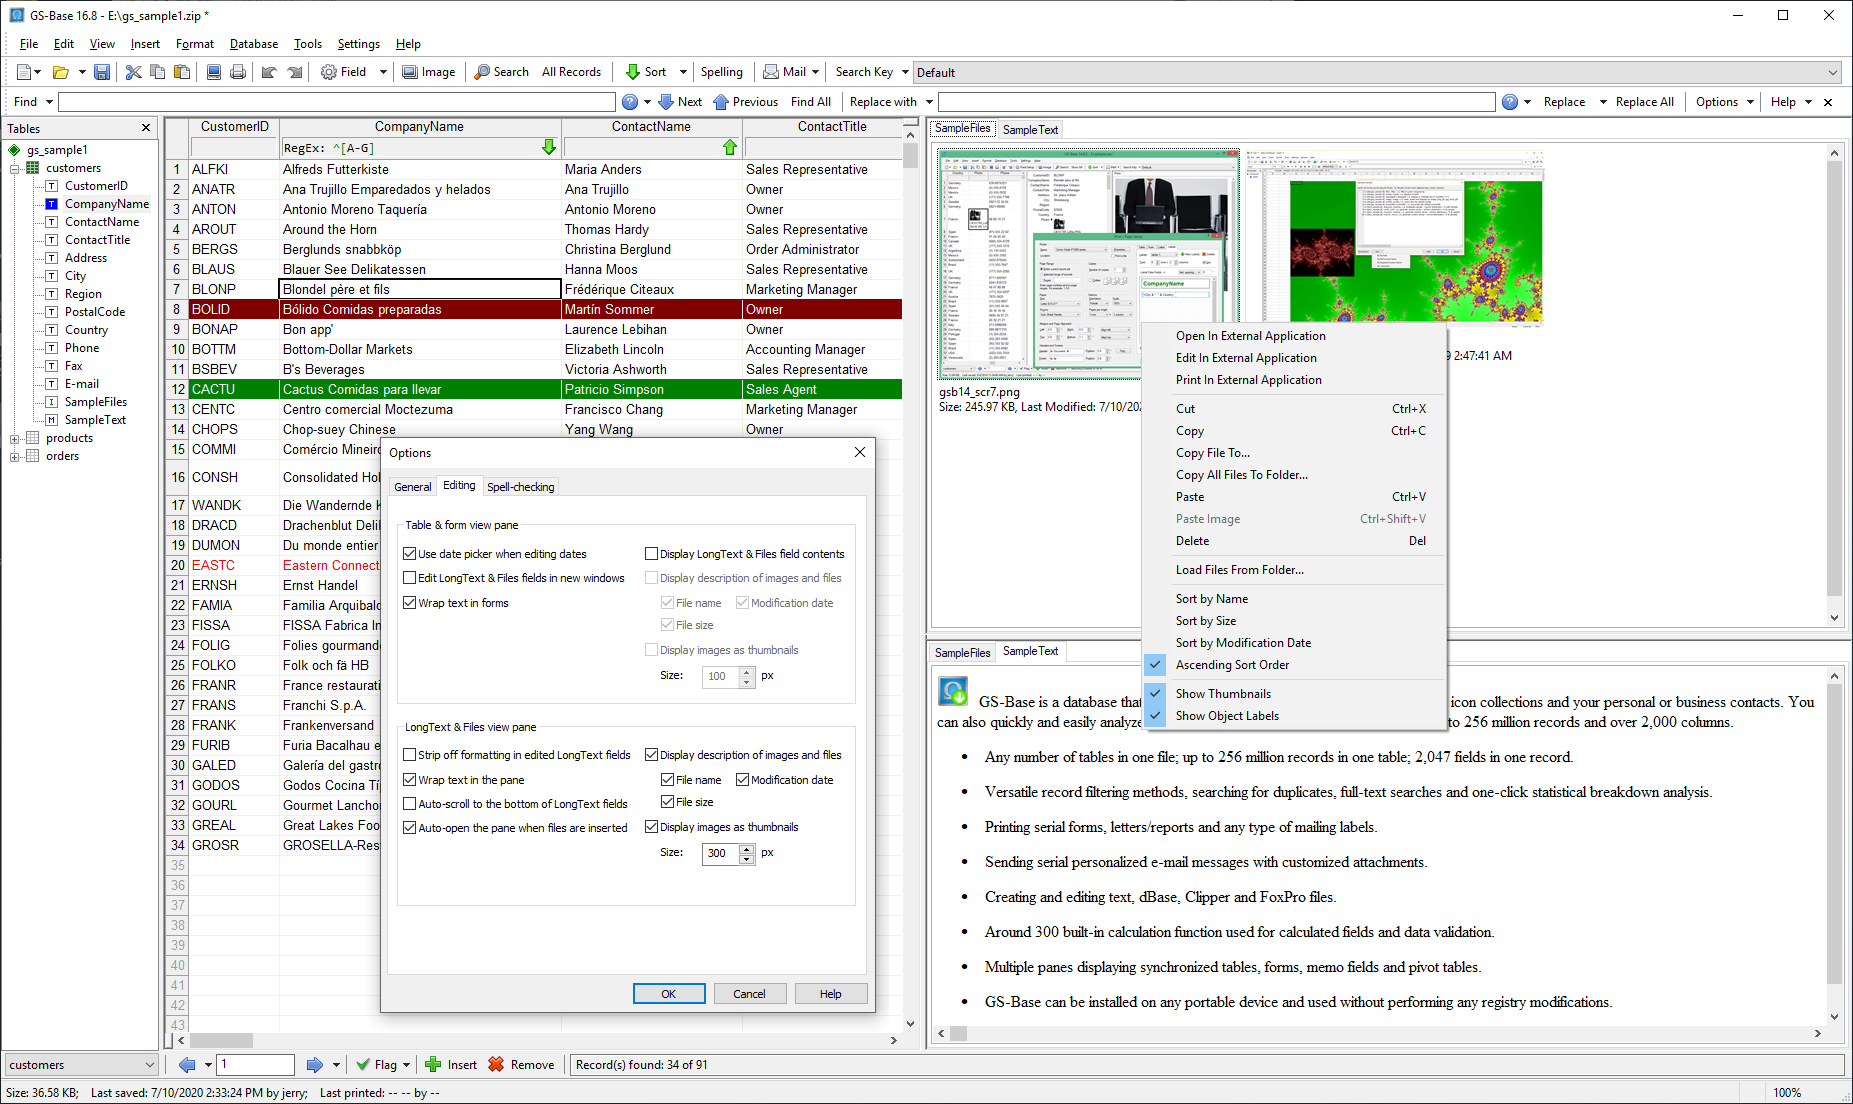Click the Replace help question icon
The width and height of the screenshot is (1853, 1104).
pyautogui.click(x=1510, y=102)
